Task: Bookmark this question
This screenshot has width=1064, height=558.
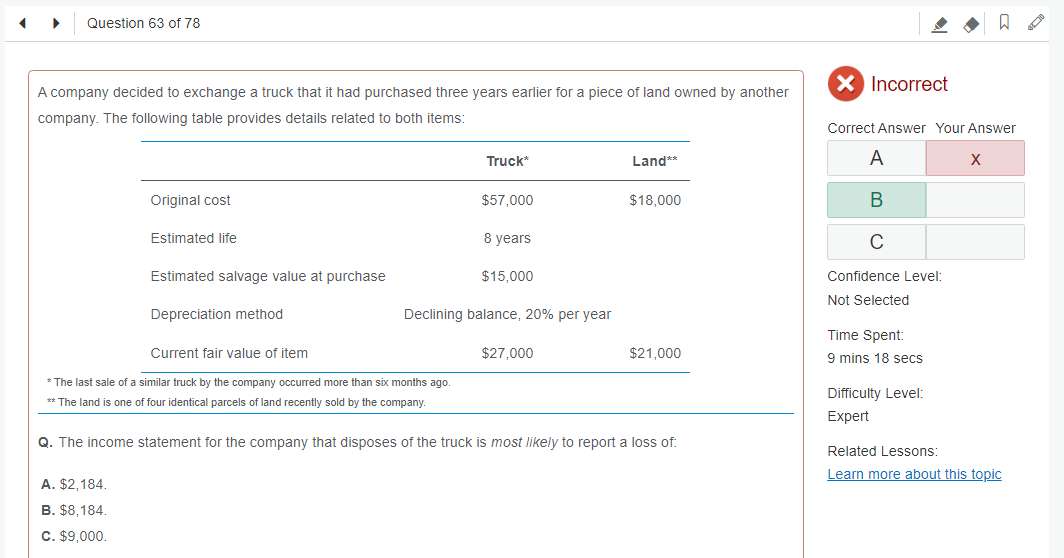Action: (x=1004, y=22)
